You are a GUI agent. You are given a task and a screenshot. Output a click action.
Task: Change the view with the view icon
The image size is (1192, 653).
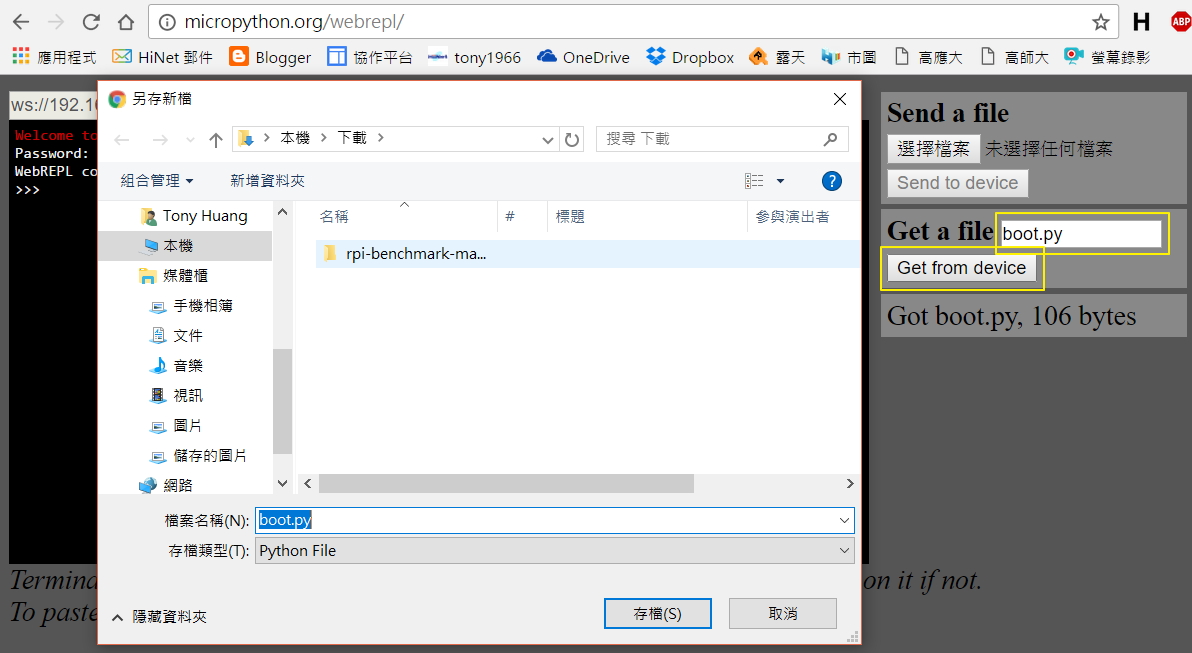point(754,181)
